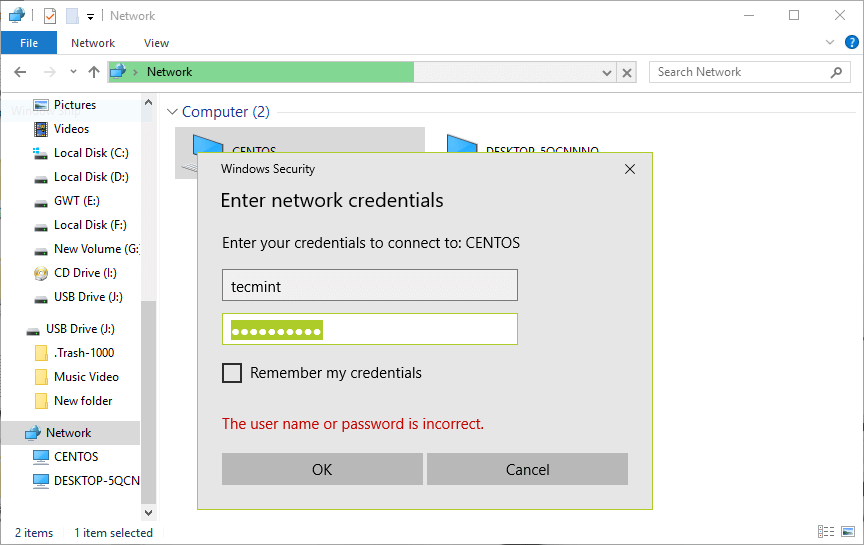The height and width of the screenshot is (545, 864).
Task: Stop loading with the address bar X
Action: pyautogui.click(x=627, y=72)
